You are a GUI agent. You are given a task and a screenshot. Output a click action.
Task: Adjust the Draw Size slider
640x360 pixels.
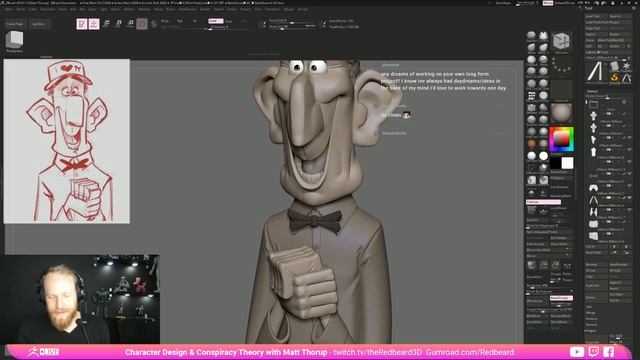click(x=292, y=27)
